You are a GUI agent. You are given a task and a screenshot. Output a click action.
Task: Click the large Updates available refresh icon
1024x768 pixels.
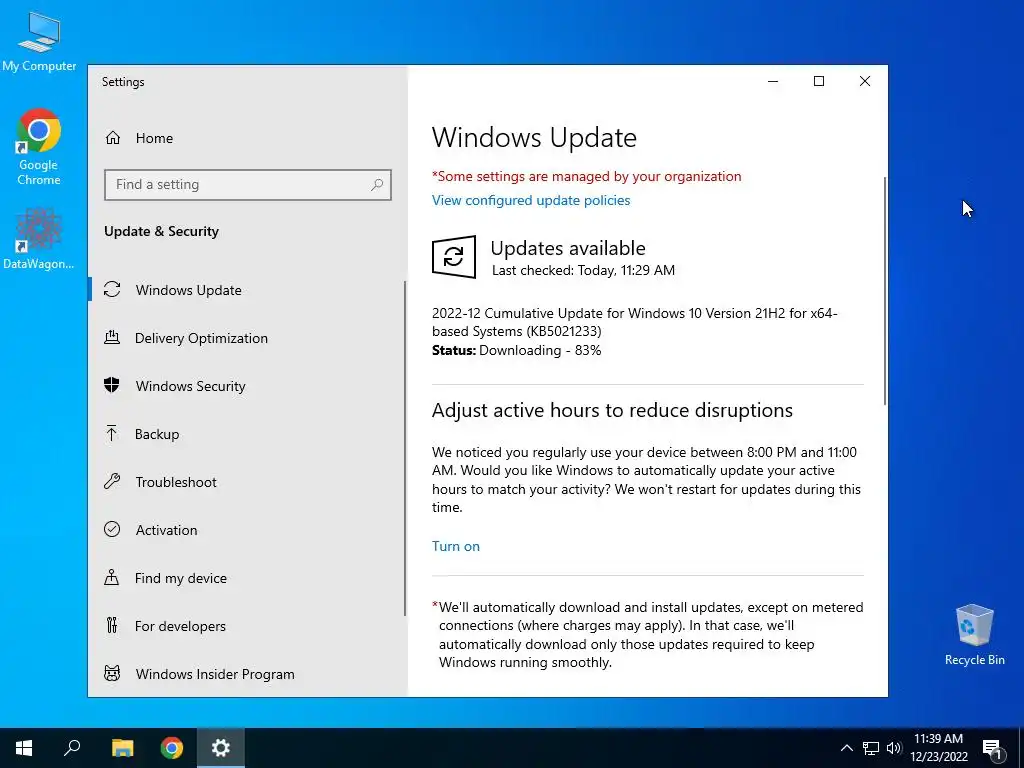coord(454,257)
